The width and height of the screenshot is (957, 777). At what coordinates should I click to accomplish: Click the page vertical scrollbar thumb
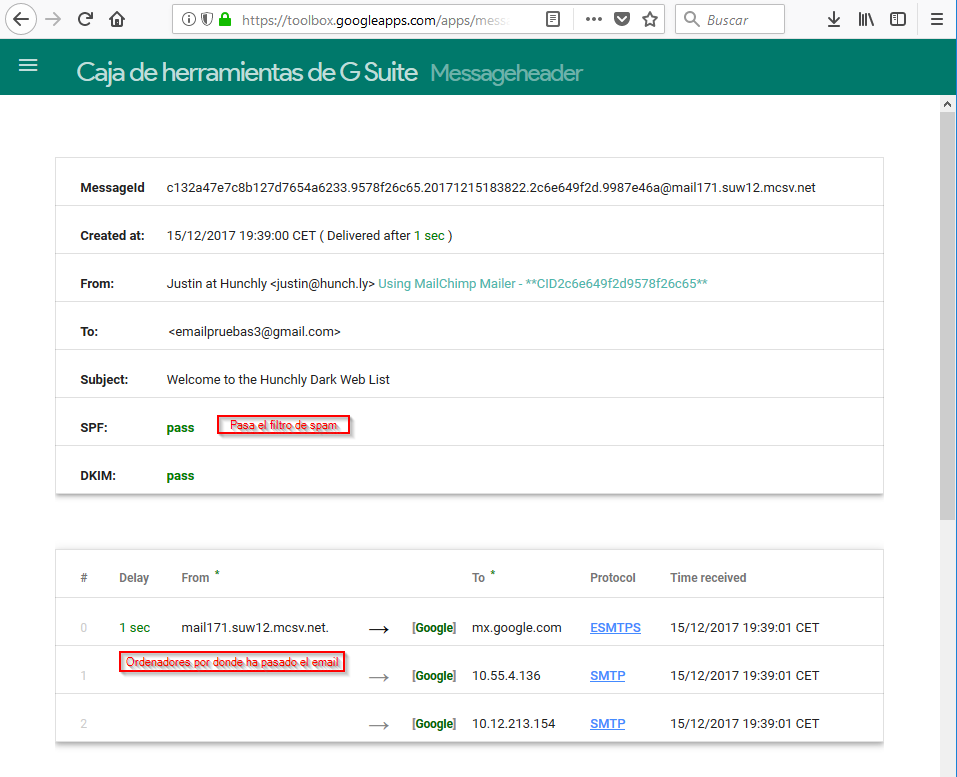[x=947, y=316]
